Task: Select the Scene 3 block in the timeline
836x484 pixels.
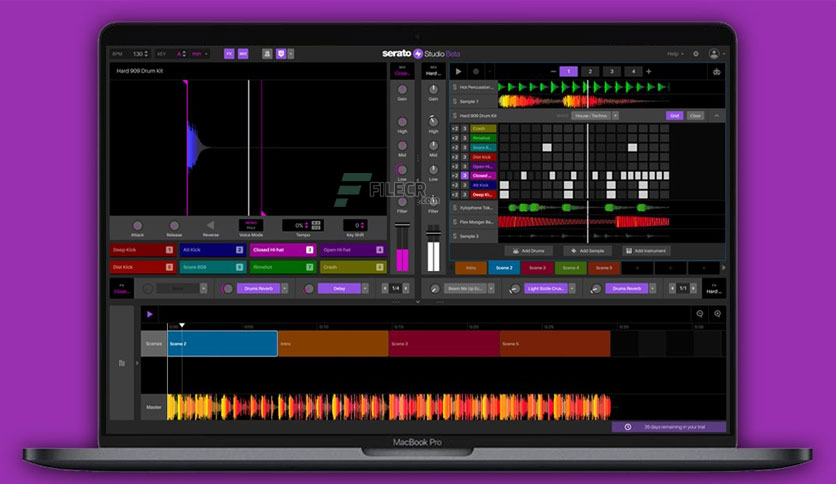Action: (444, 344)
